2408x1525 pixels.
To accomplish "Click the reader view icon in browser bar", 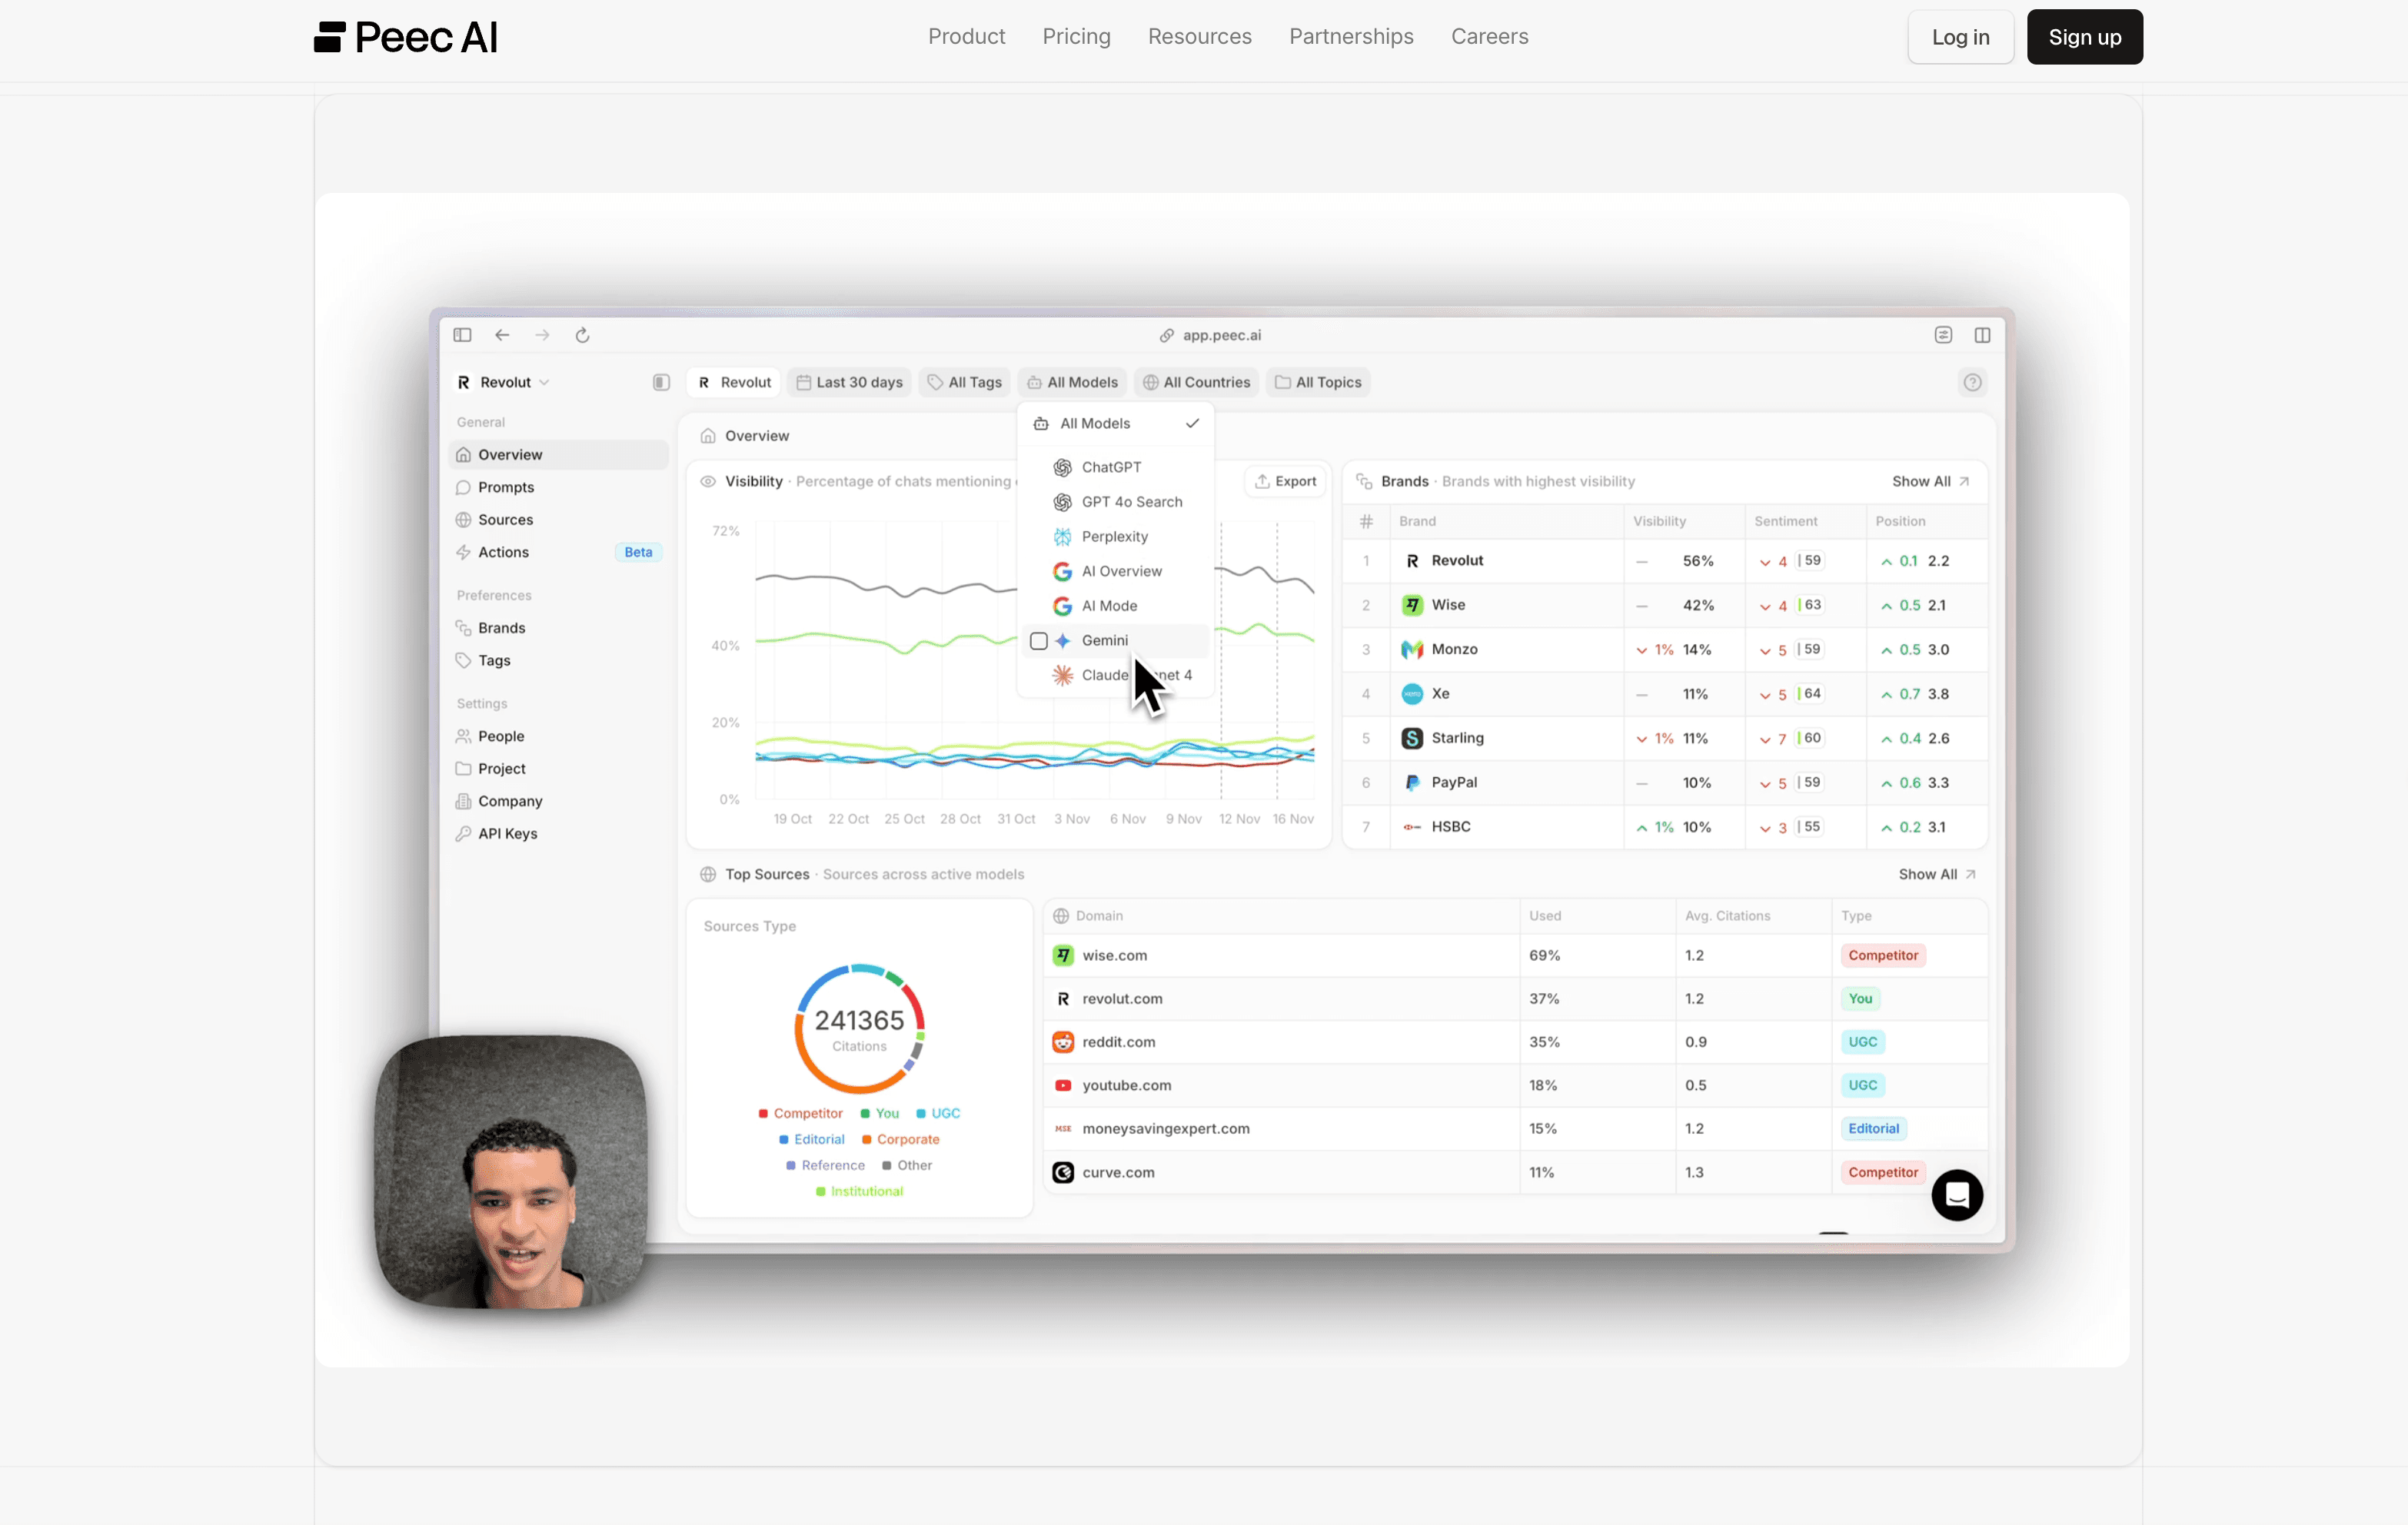I will 1943,335.
